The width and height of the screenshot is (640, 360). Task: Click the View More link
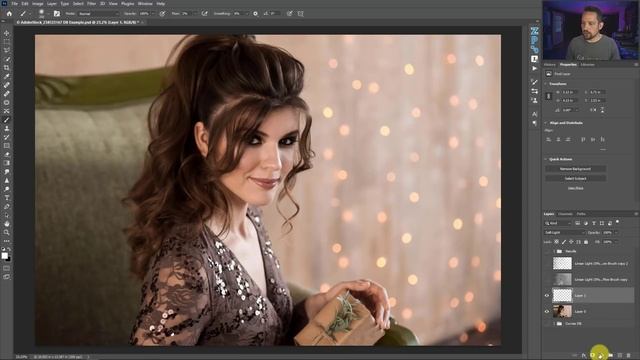point(576,188)
